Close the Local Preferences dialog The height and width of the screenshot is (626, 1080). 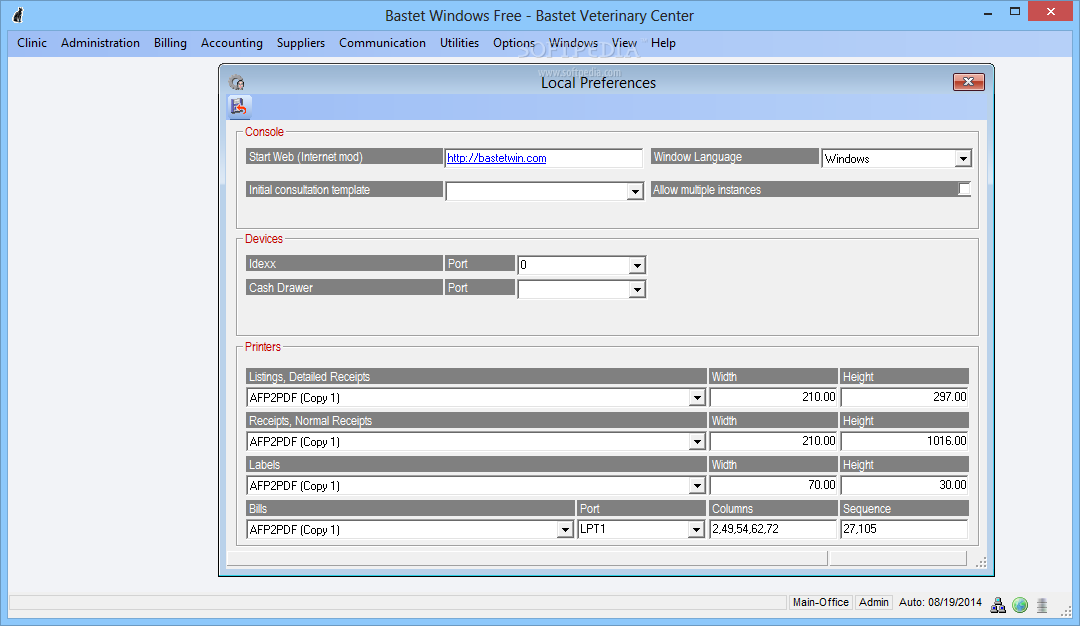click(x=968, y=82)
